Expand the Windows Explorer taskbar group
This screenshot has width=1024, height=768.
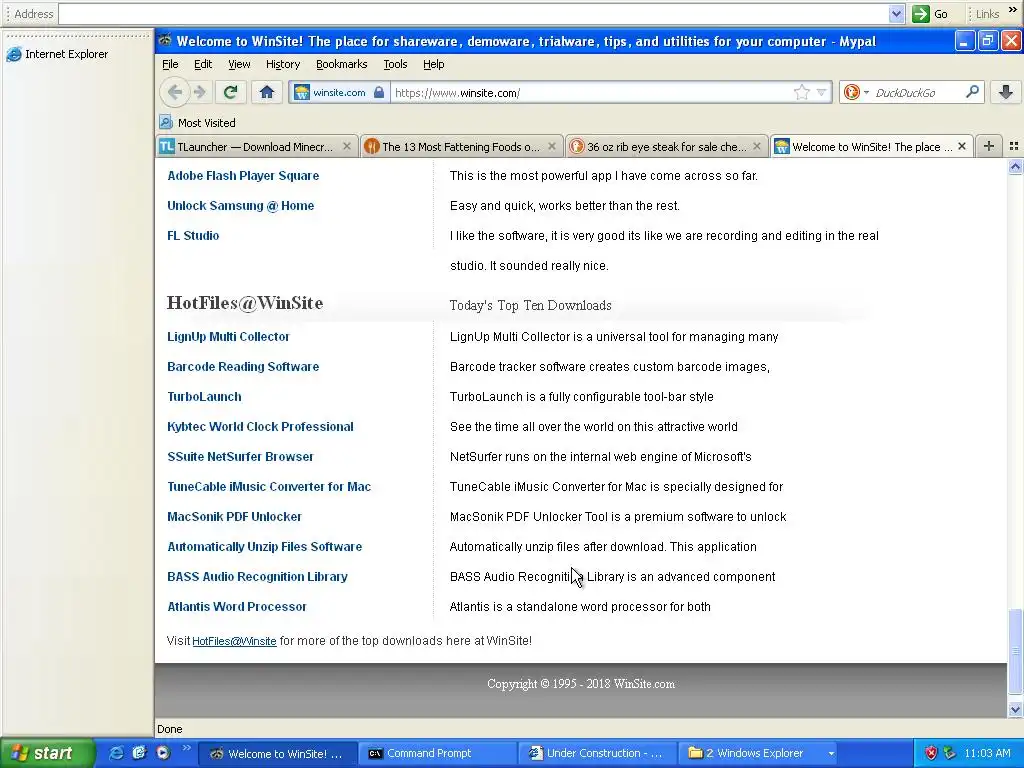759,753
